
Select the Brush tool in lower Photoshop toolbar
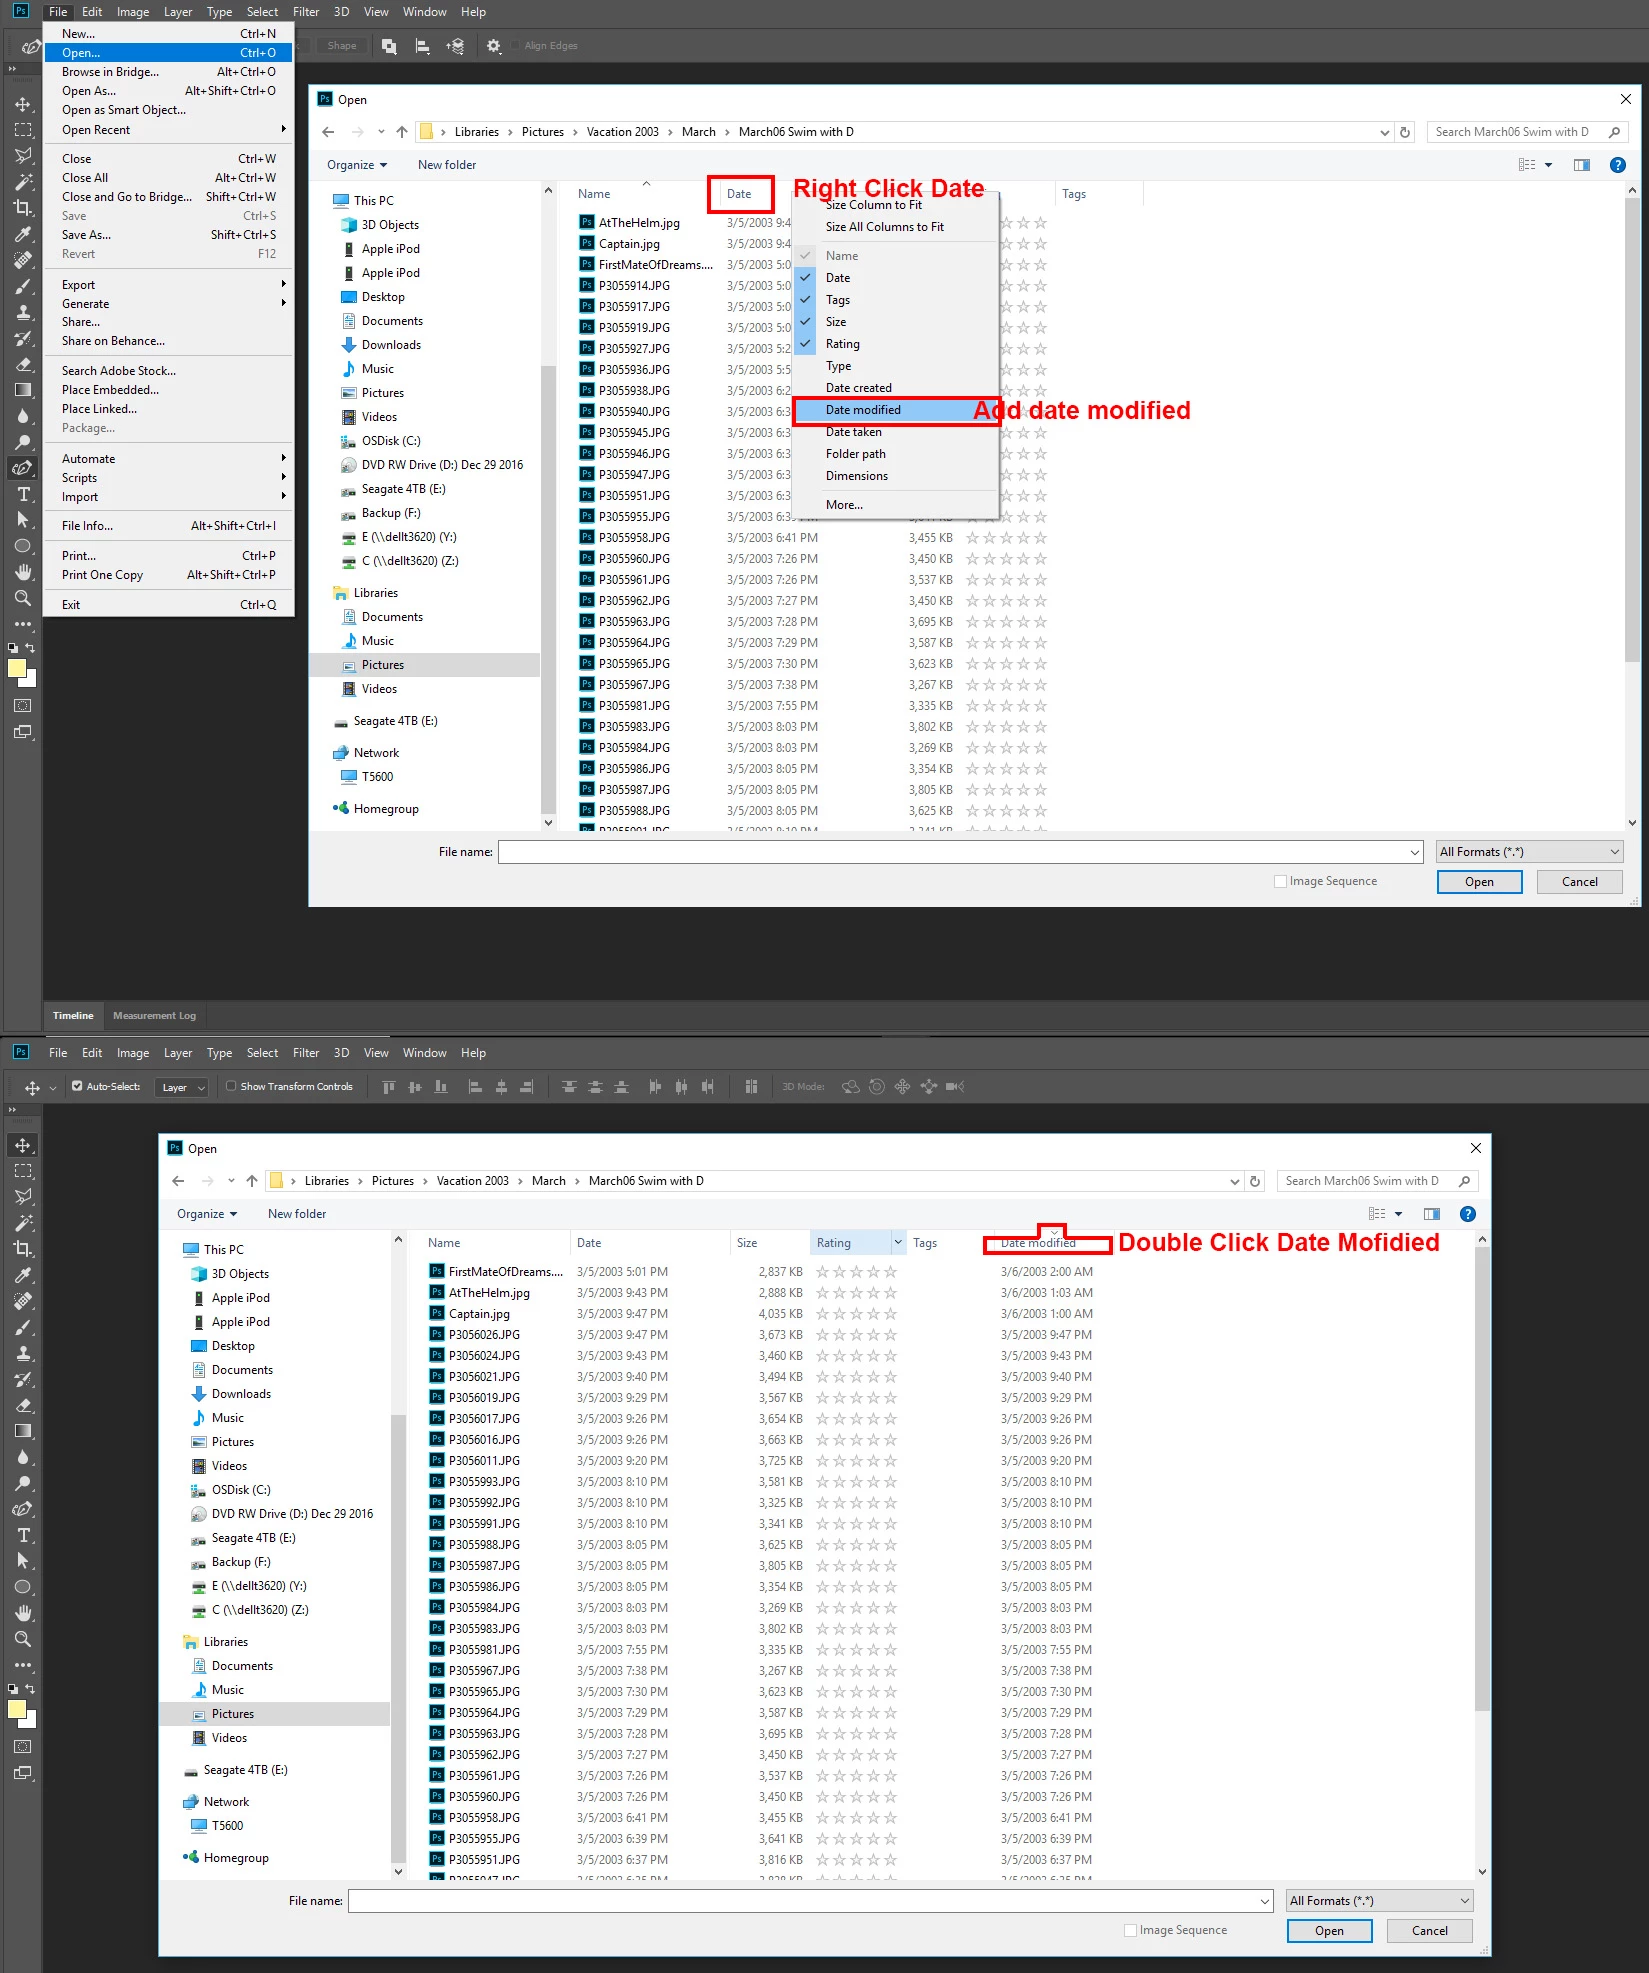(x=23, y=1327)
